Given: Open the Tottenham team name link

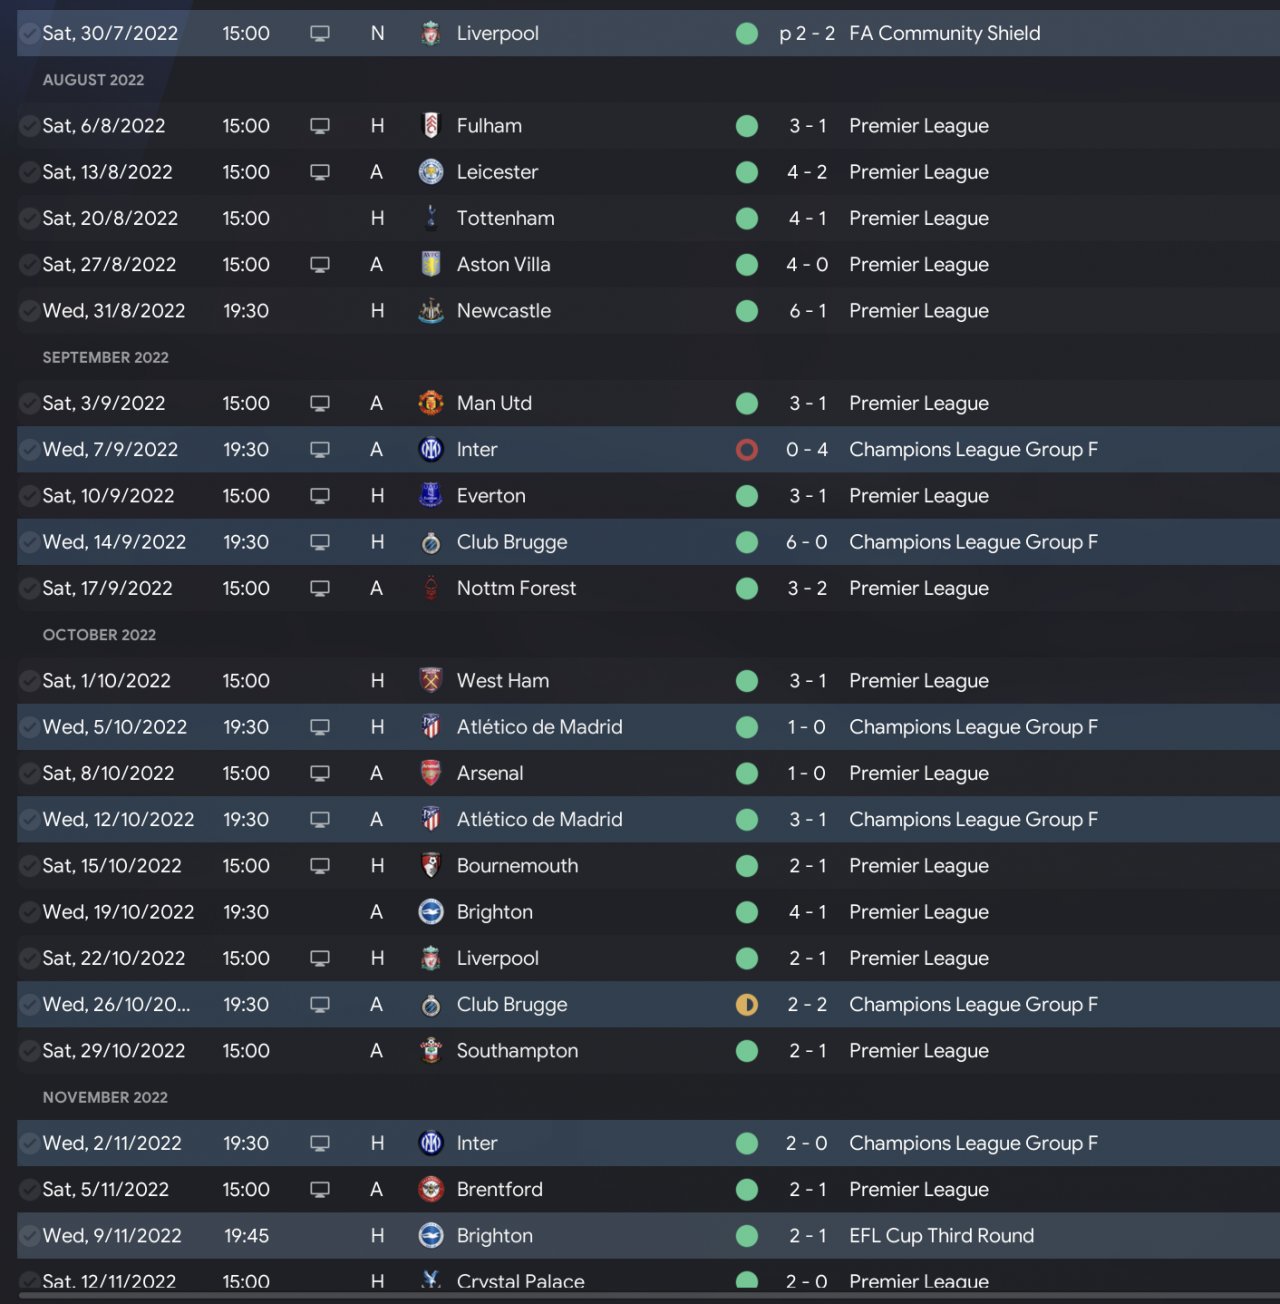Looking at the screenshot, I should pos(505,218).
